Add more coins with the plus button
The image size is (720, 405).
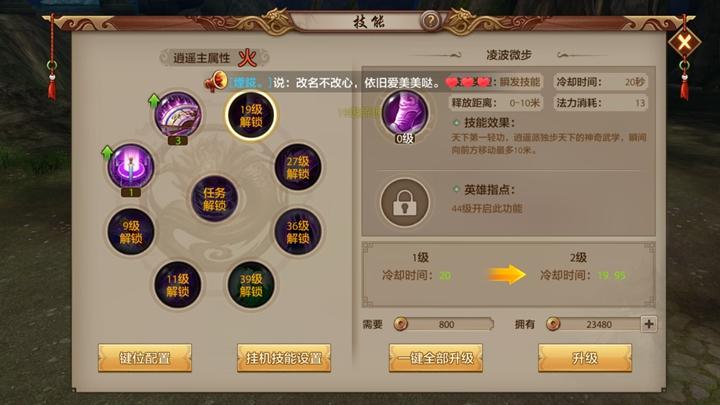pyautogui.click(x=649, y=324)
